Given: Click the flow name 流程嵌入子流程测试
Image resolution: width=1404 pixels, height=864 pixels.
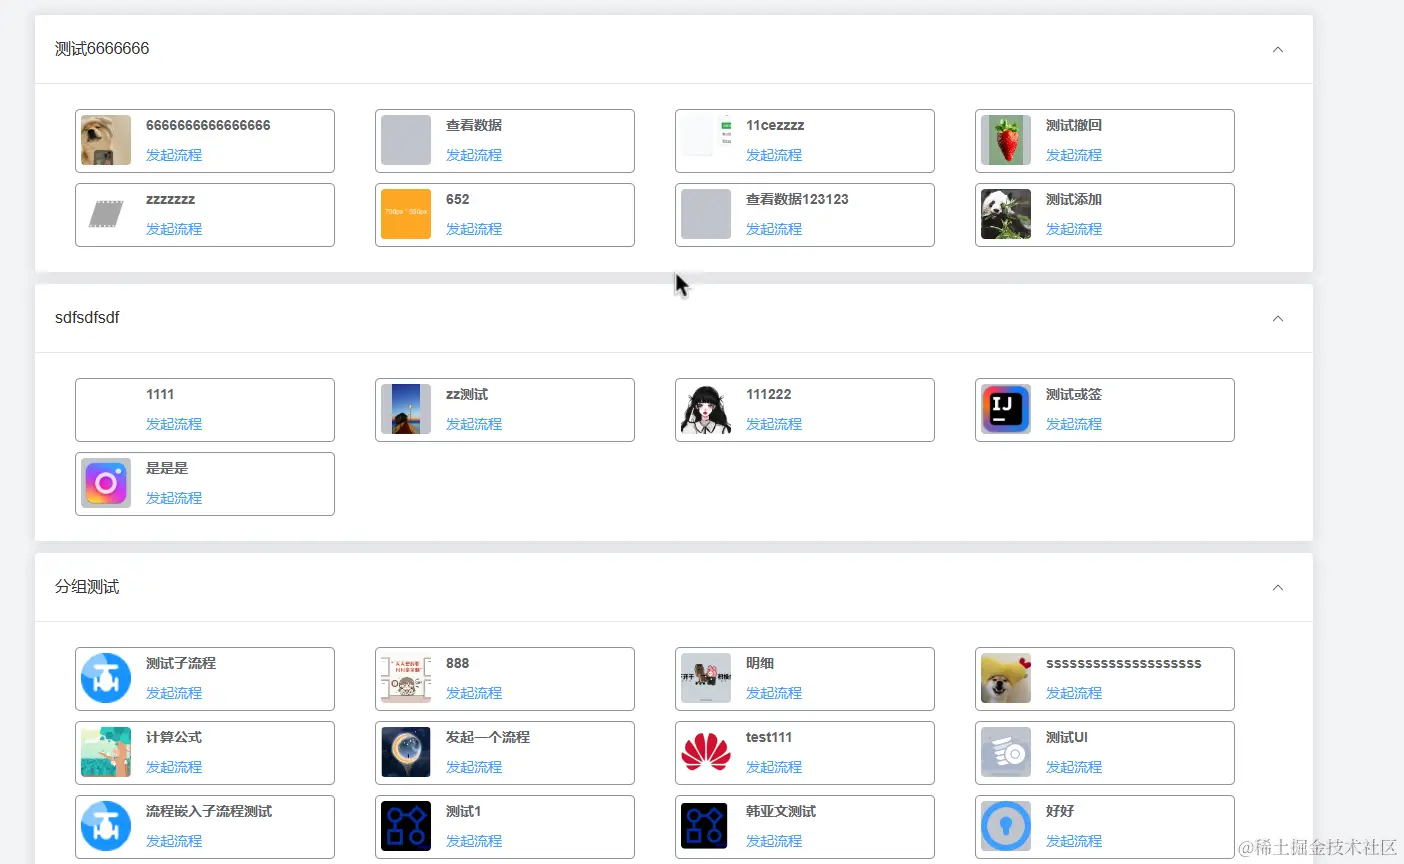Looking at the screenshot, I should coord(209,811).
